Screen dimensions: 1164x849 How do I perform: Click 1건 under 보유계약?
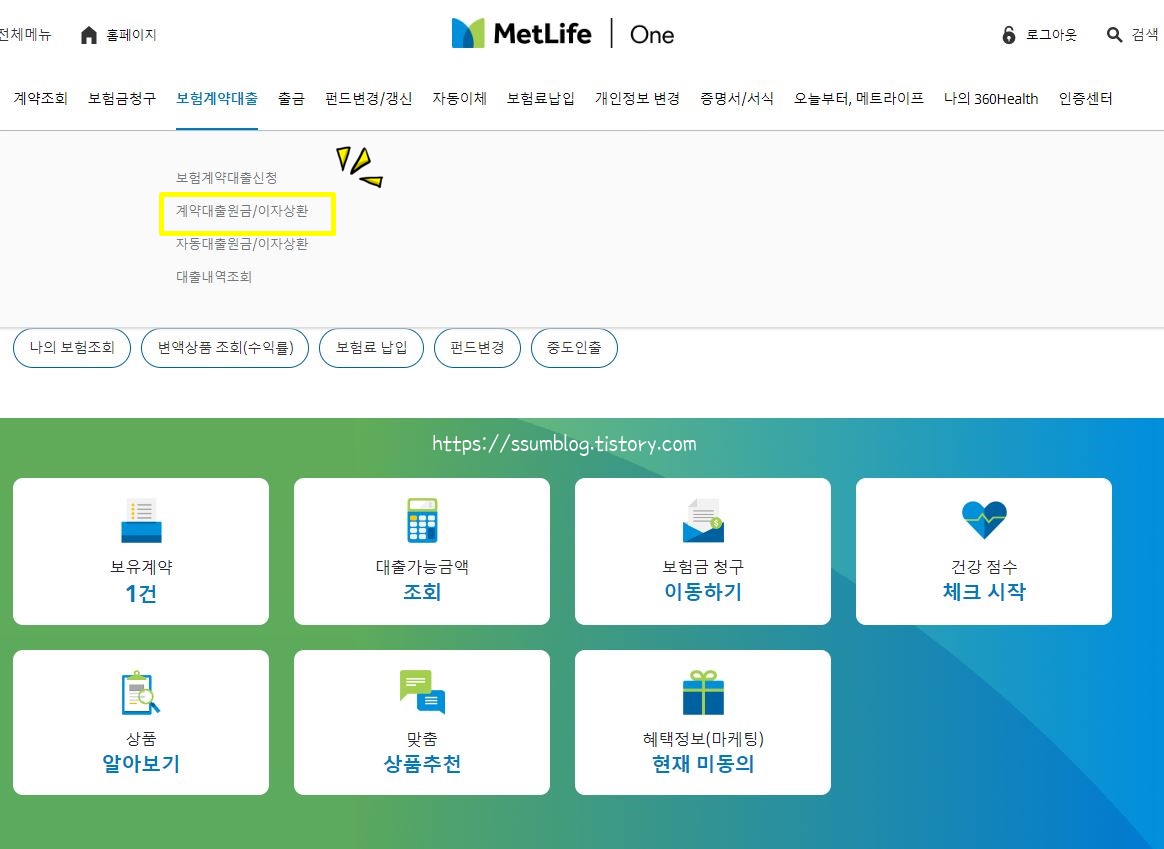pyautogui.click(x=141, y=594)
